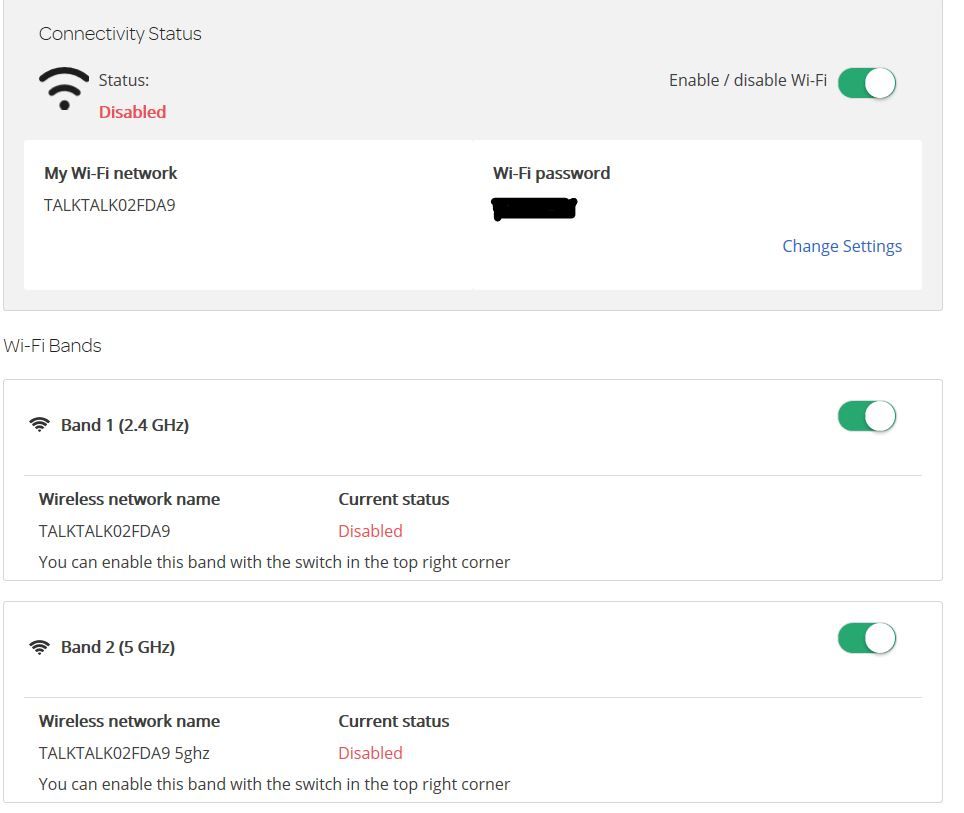
Task: Click the Wi-Fi Bands section label
Action: [x=52, y=346]
